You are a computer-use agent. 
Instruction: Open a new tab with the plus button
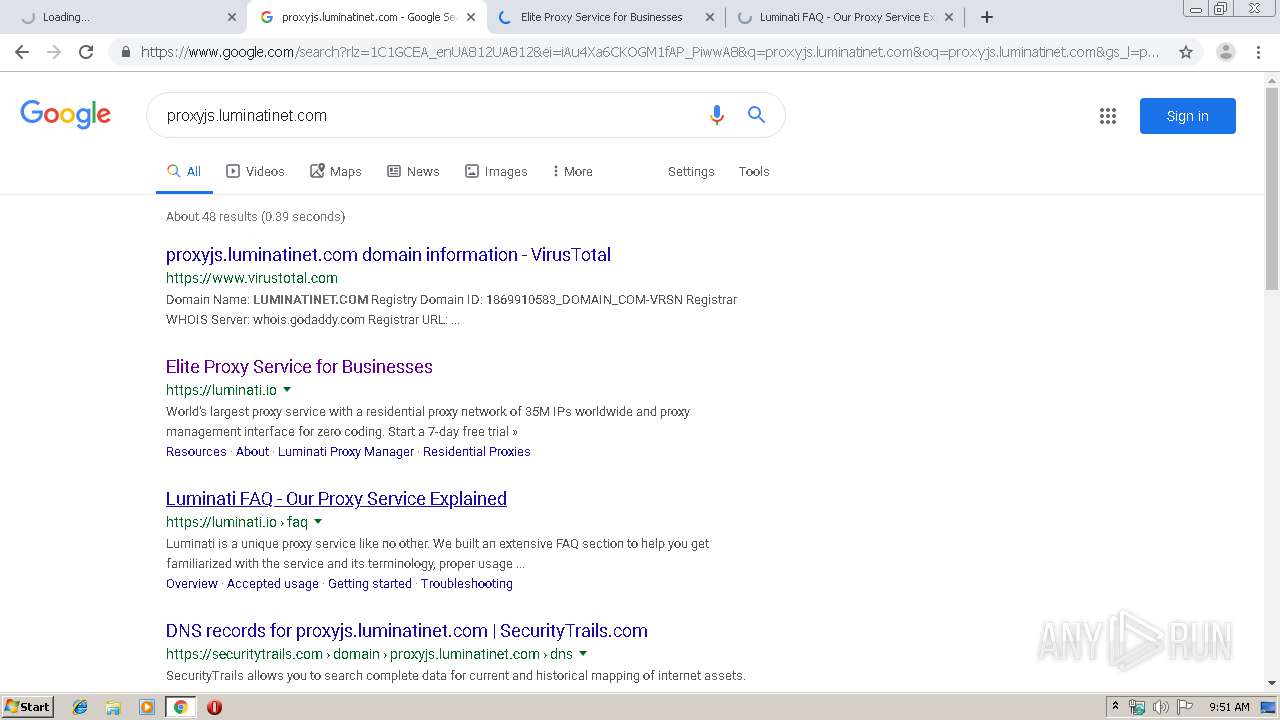pos(987,17)
